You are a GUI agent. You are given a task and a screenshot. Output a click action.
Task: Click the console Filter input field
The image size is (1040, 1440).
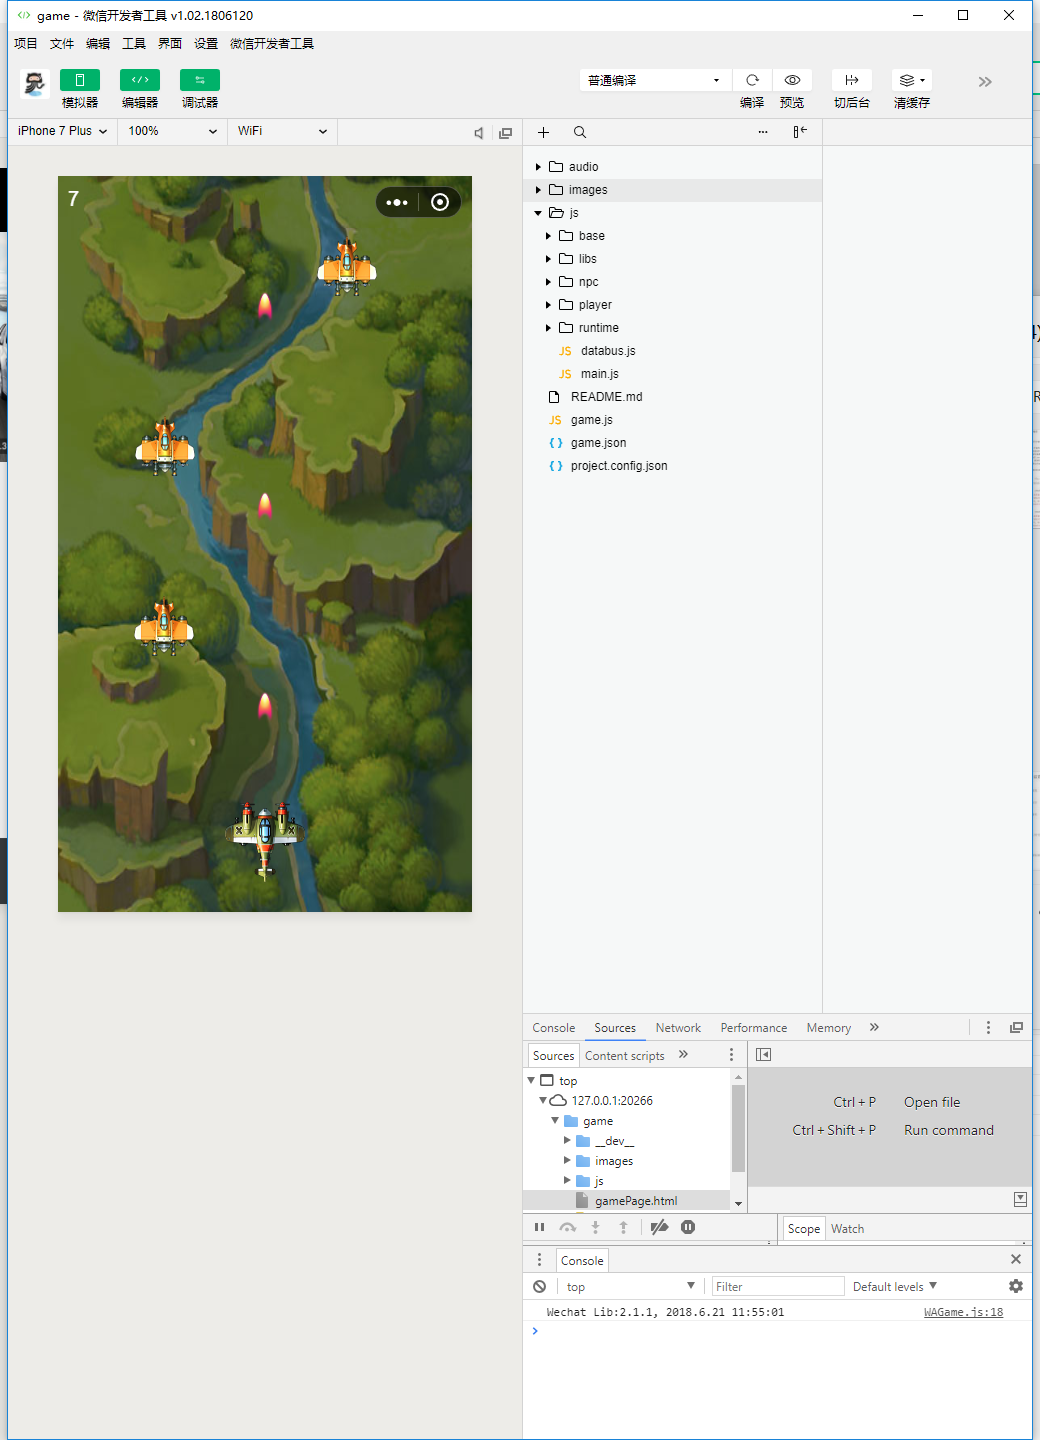coord(777,1287)
